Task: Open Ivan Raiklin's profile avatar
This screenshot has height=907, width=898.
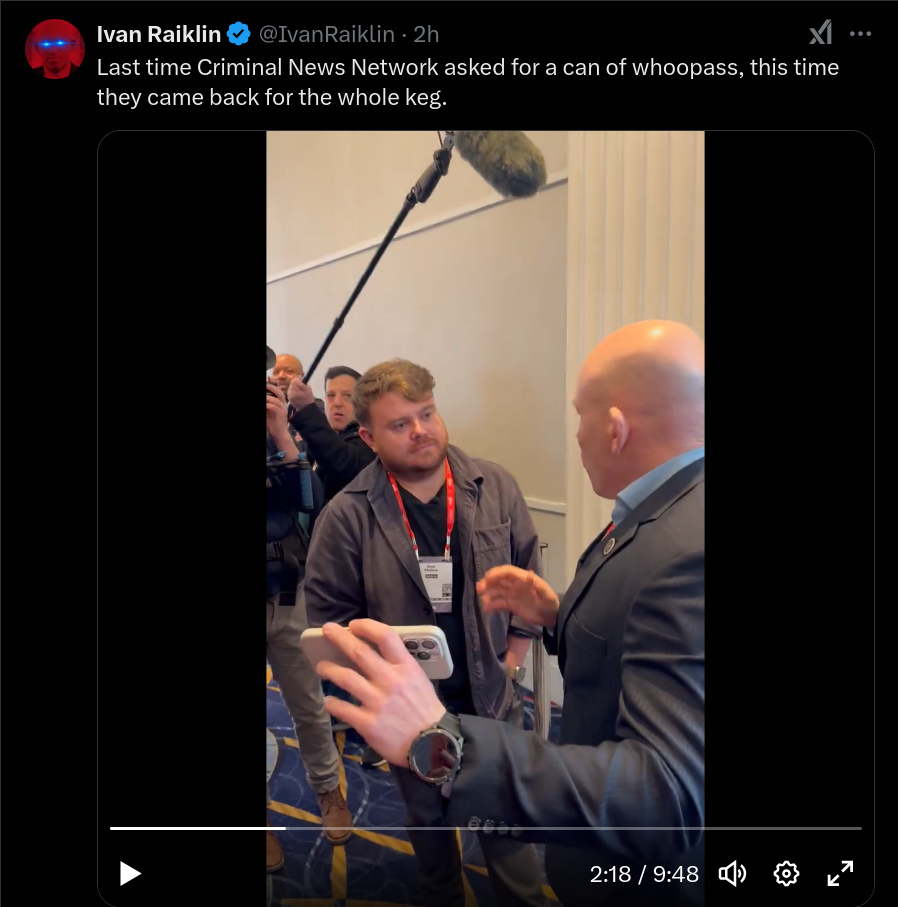Action: coord(55,49)
